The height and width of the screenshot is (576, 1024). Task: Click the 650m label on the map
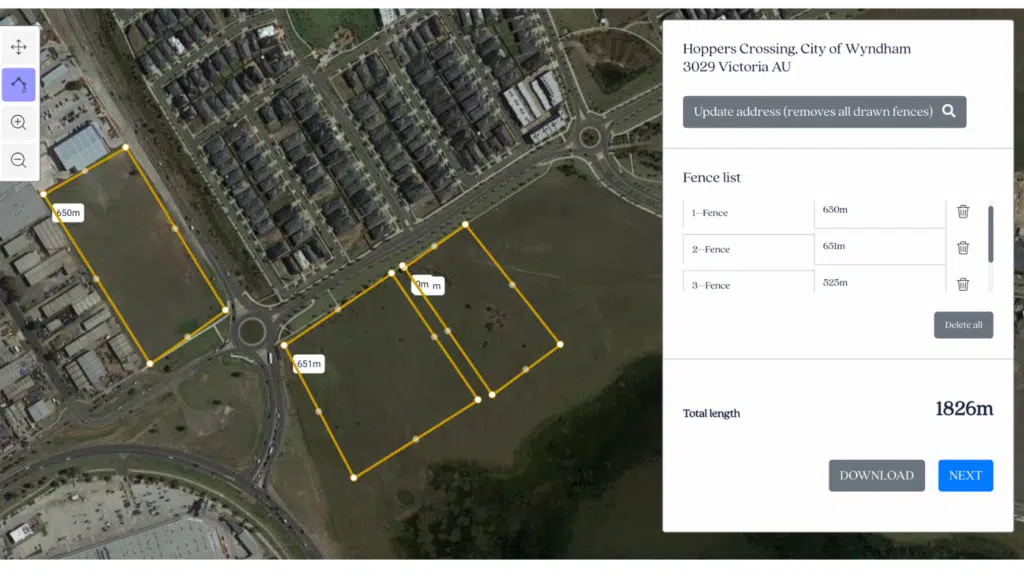pos(68,213)
